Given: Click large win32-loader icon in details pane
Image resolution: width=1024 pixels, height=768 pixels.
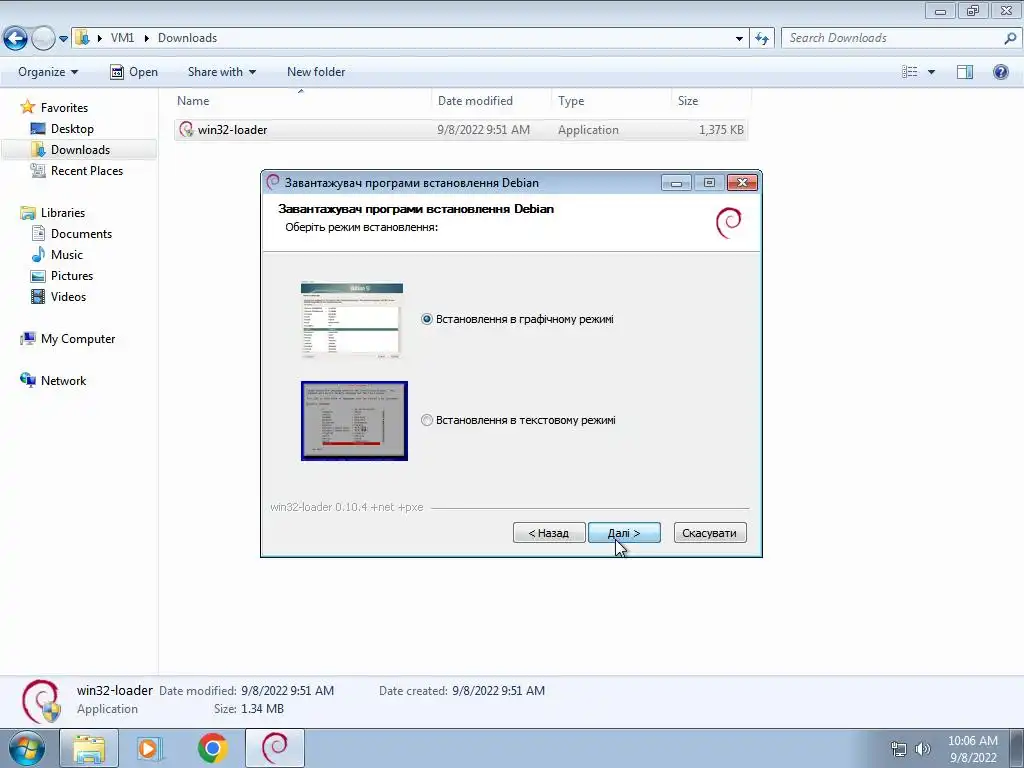Looking at the screenshot, I should click(x=40, y=702).
